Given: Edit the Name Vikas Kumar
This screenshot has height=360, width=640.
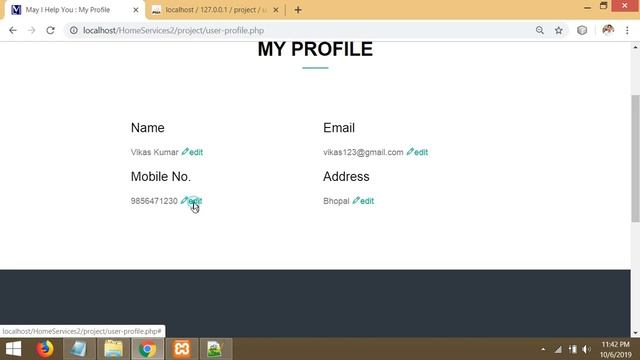Looking at the screenshot, I should tap(192, 152).
